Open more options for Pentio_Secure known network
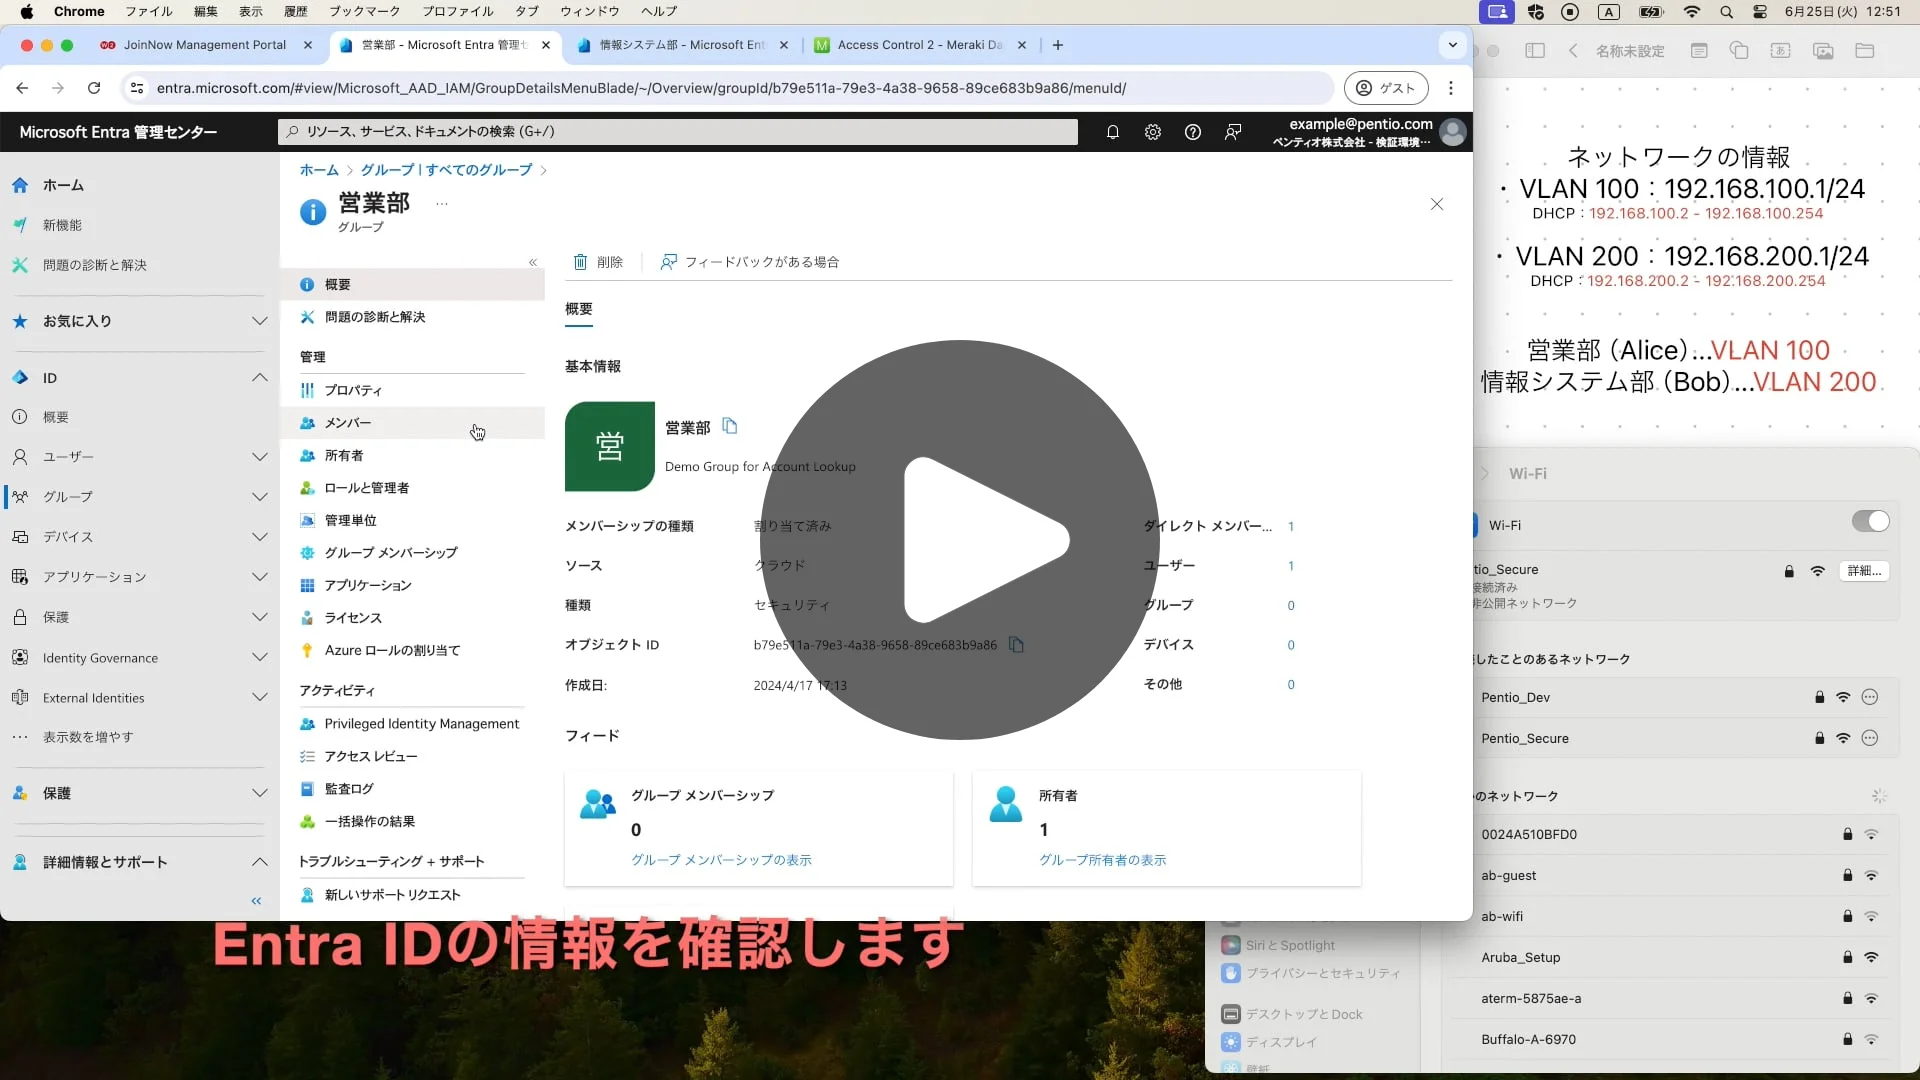The image size is (1920, 1080). 1870,738
